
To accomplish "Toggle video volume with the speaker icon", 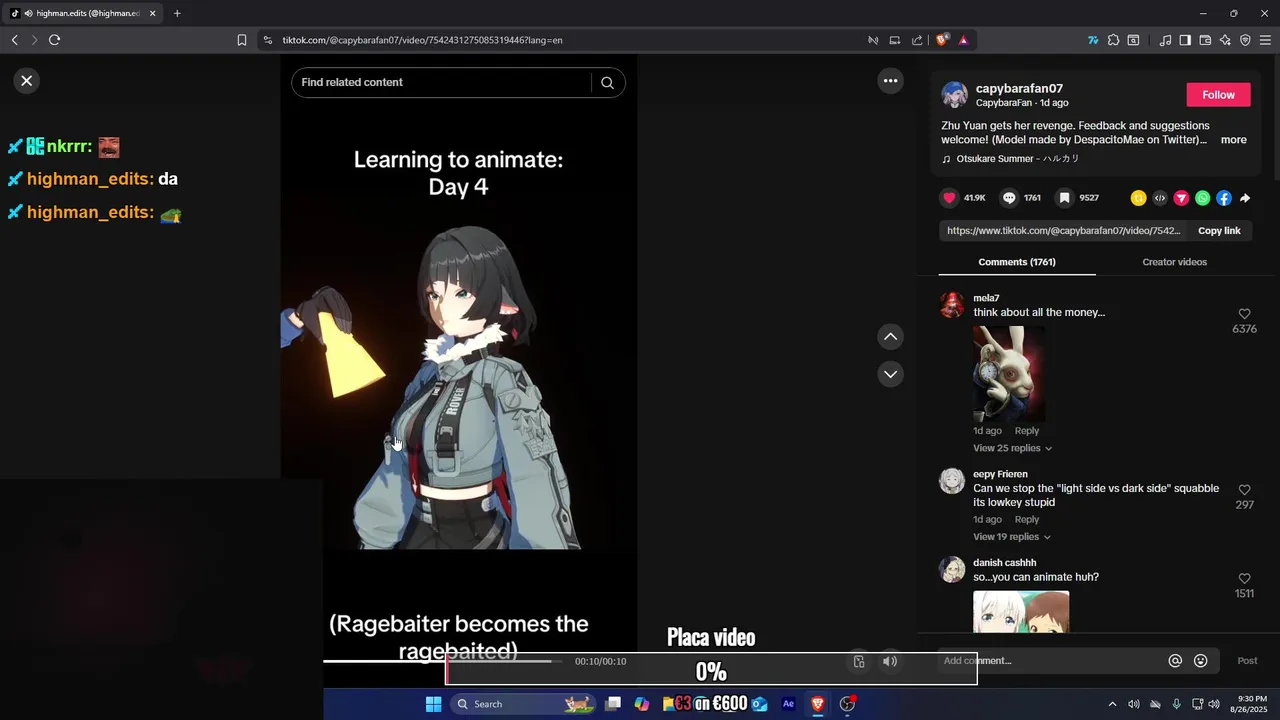I will [889, 661].
